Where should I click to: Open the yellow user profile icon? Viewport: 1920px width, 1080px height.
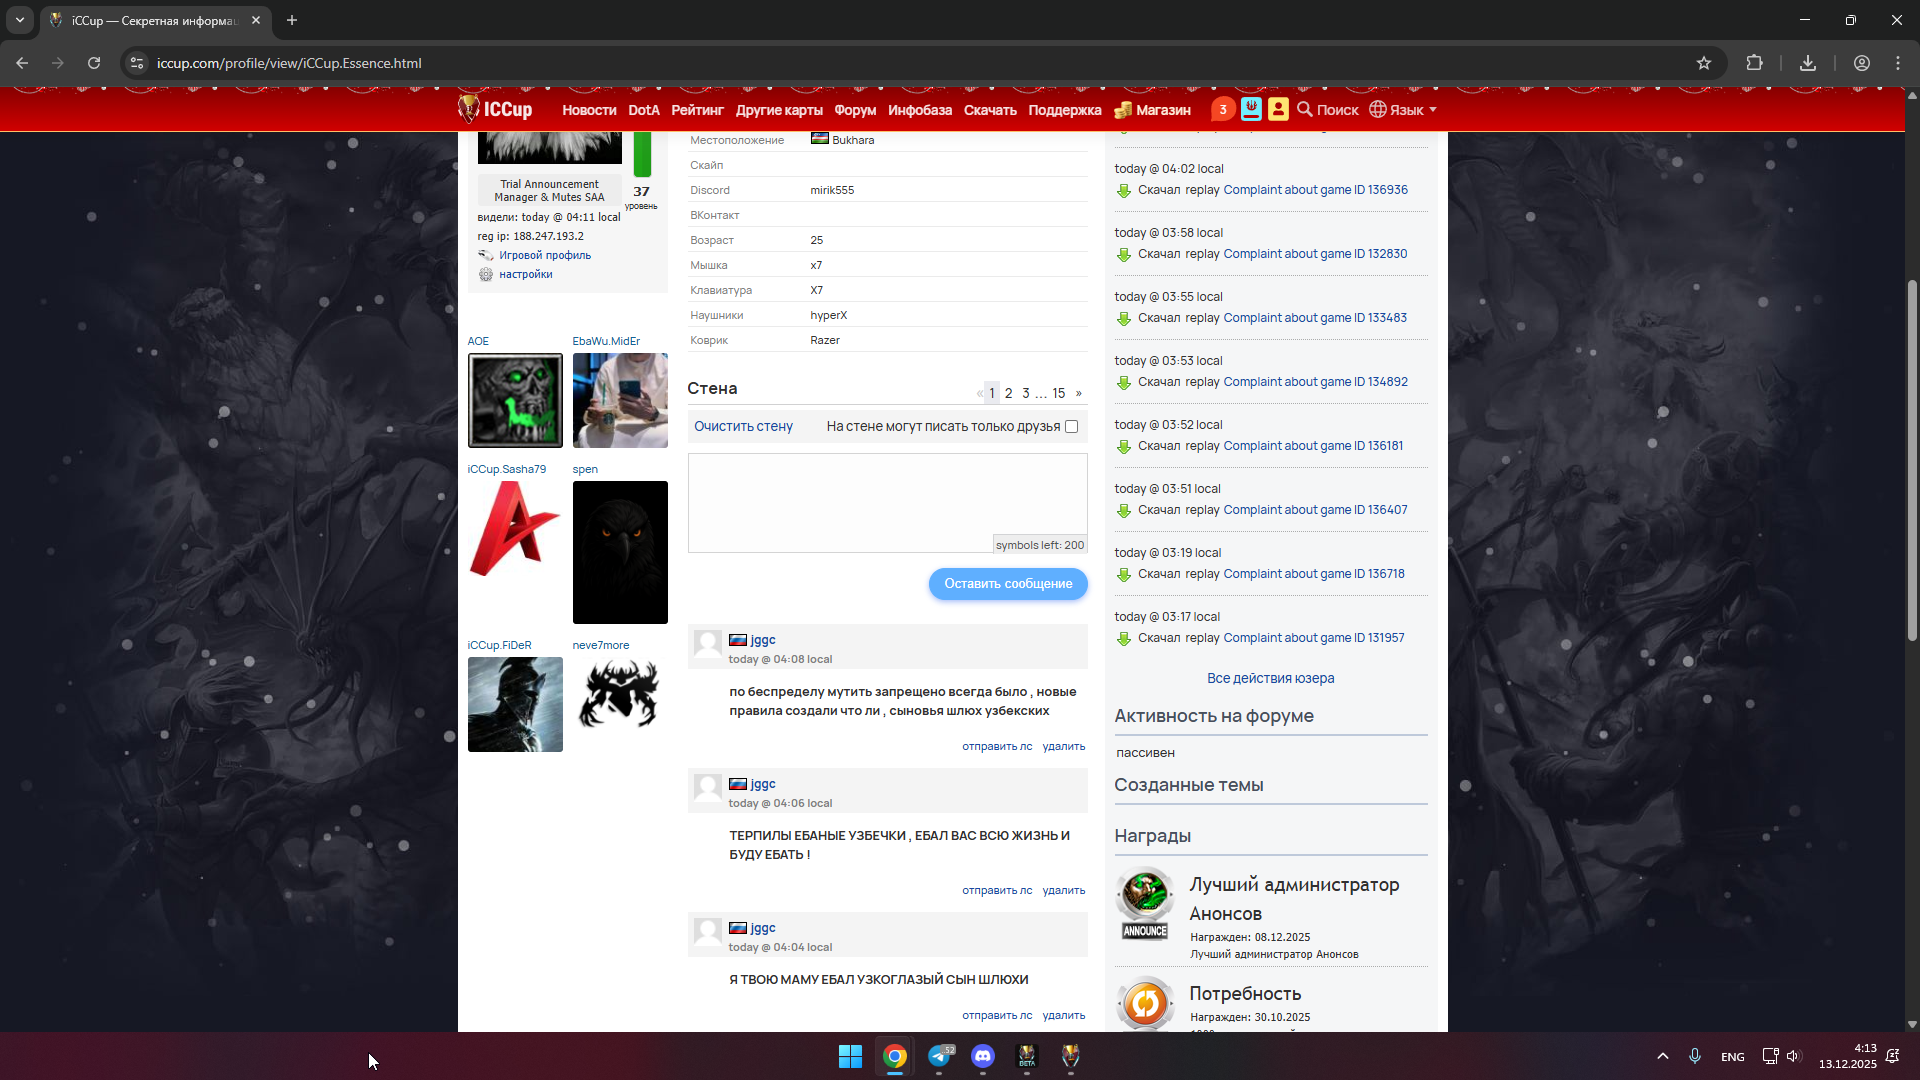pyautogui.click(x=1278, y=109)
